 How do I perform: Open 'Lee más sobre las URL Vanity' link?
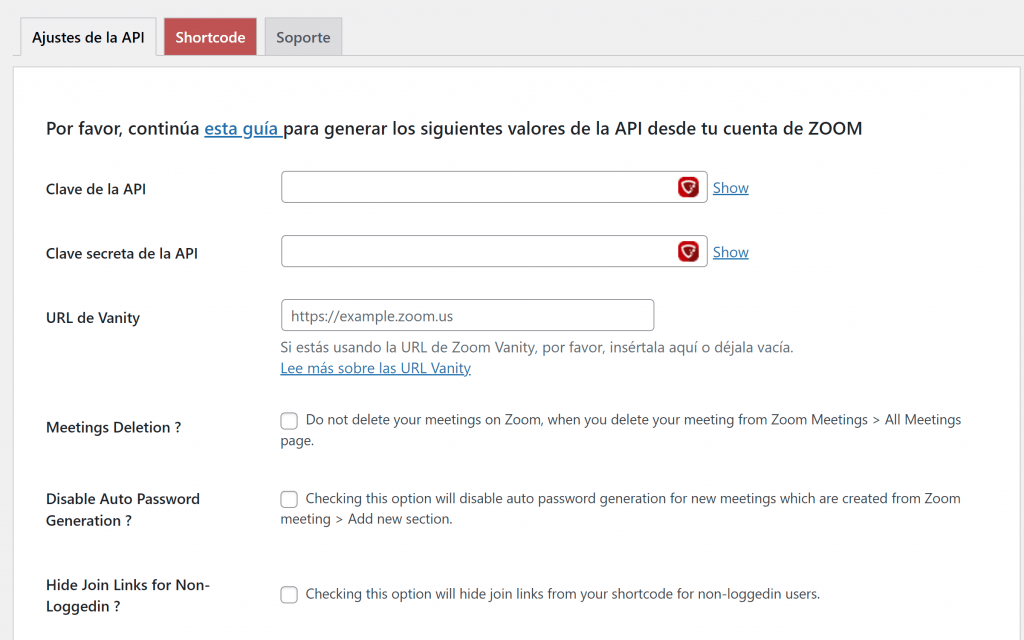[x=376, y=368]
